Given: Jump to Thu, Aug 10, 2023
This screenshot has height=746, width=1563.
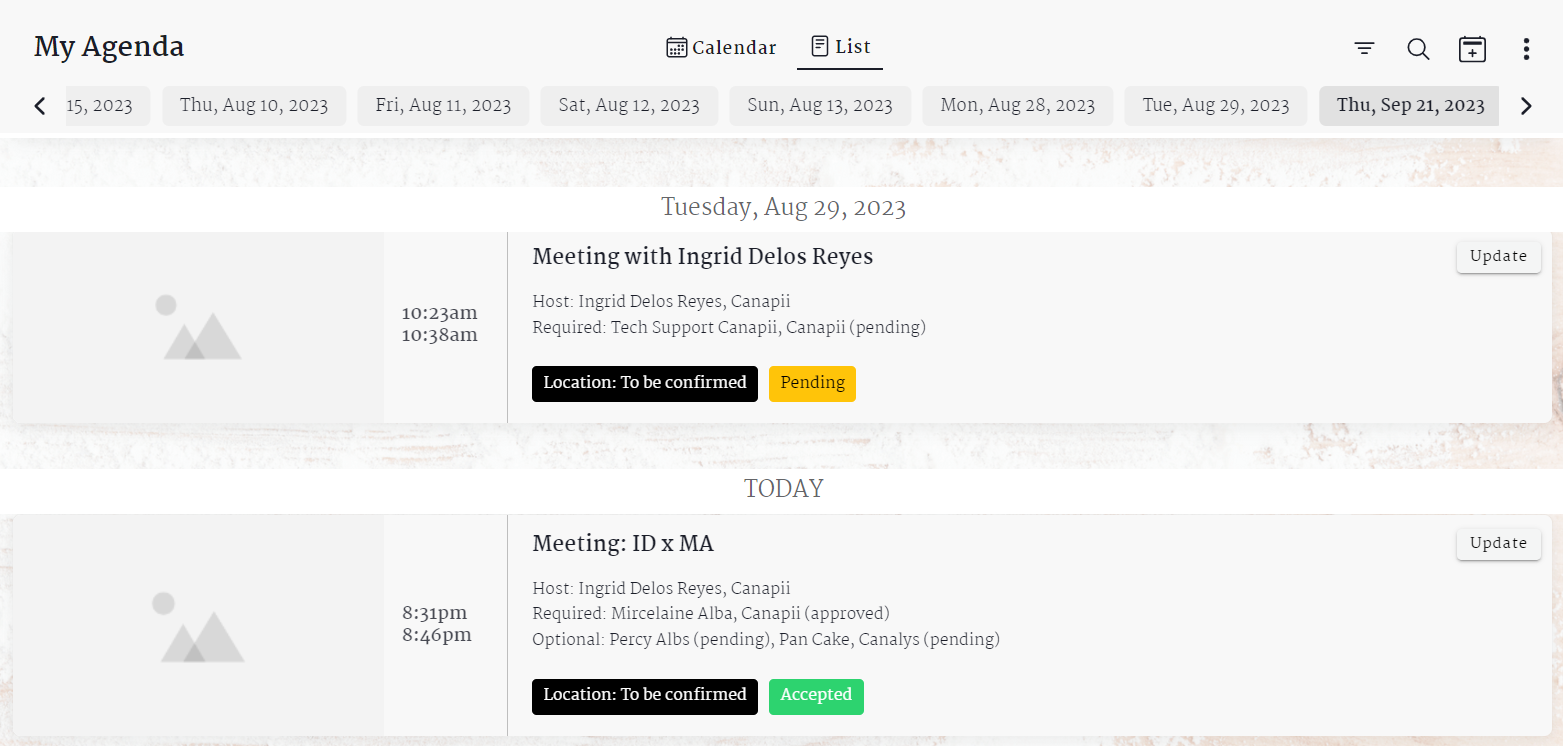Looking at the screenshot, I should click(x=254, y=105).
